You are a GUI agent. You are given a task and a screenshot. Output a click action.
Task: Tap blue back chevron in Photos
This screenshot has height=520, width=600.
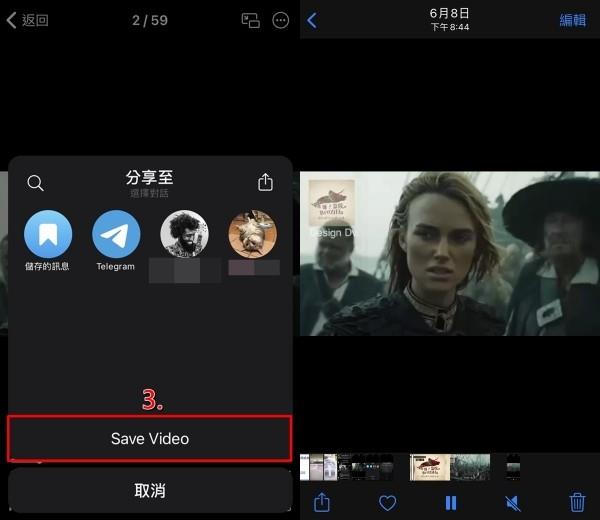pyautogui.click(x=312, y=20)
